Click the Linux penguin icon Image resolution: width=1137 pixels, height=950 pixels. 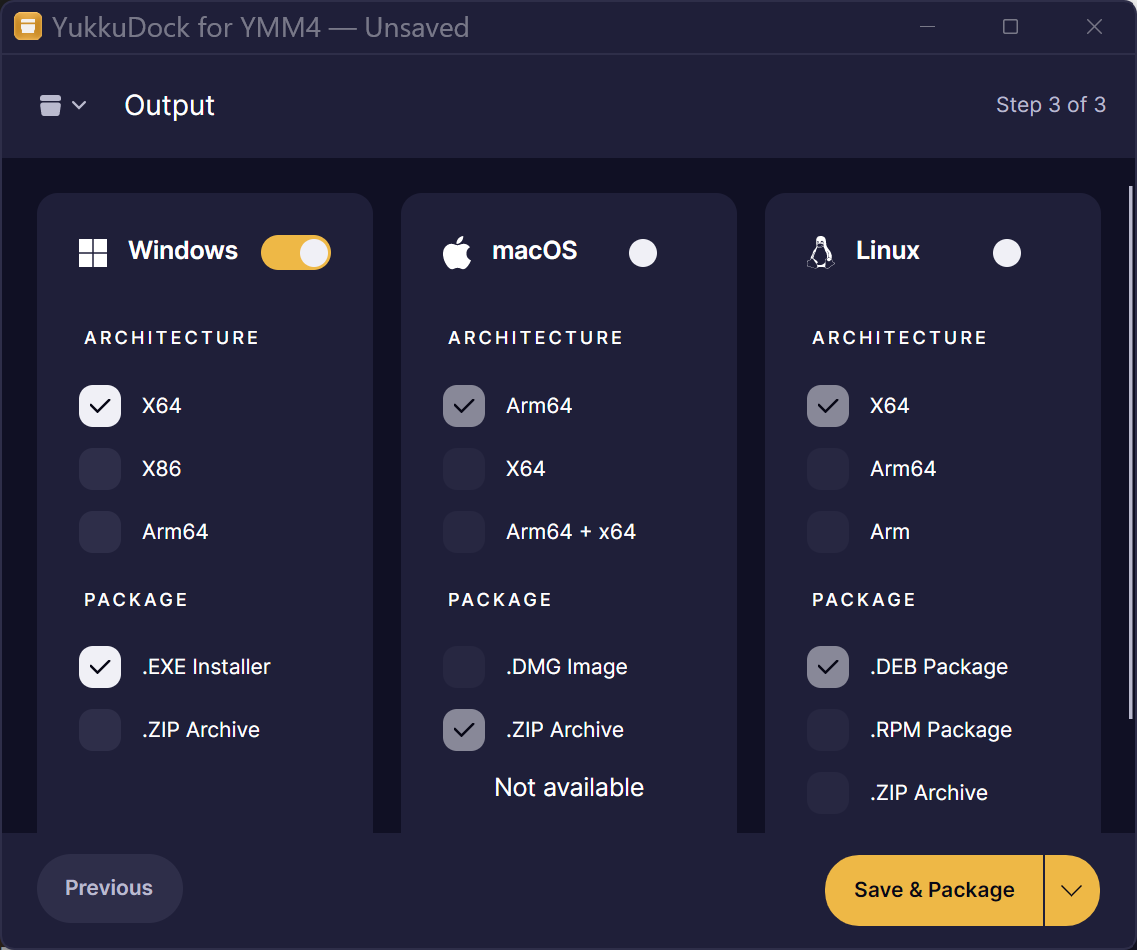pos(820,252)
